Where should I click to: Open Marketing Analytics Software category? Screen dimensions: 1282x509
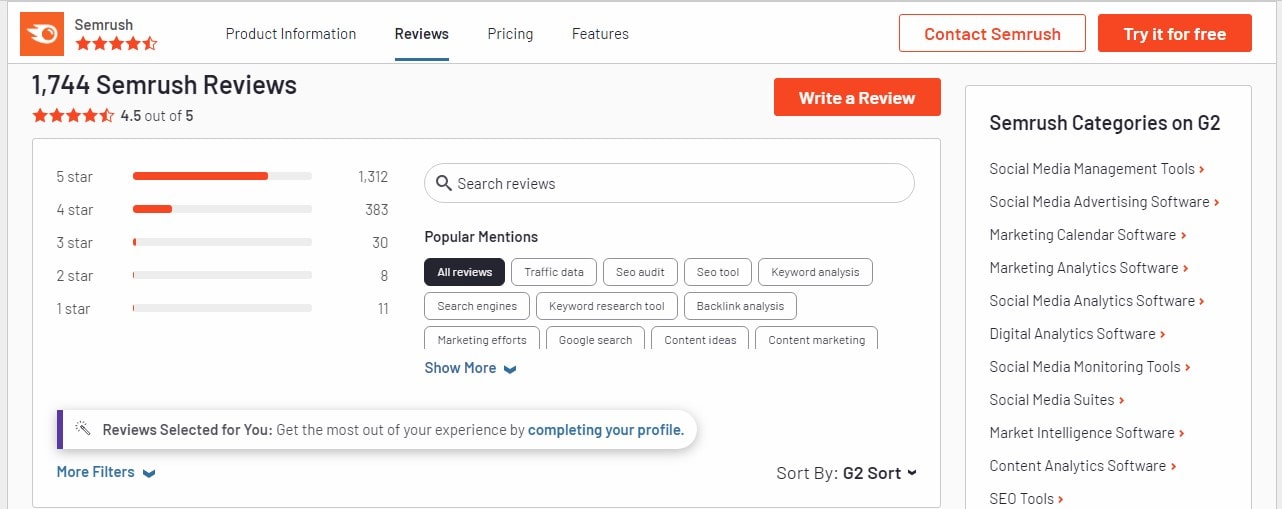tap(1088, 268)
